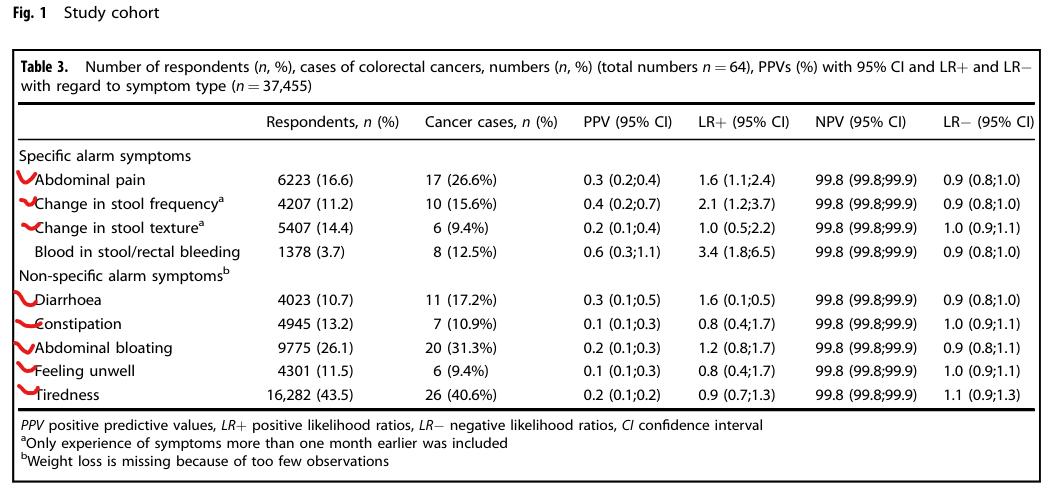Screen dimensions: 1057x489
Task: Select the 'Cancer cases, n (%)' column header
Action: click(x=491, y=123)
